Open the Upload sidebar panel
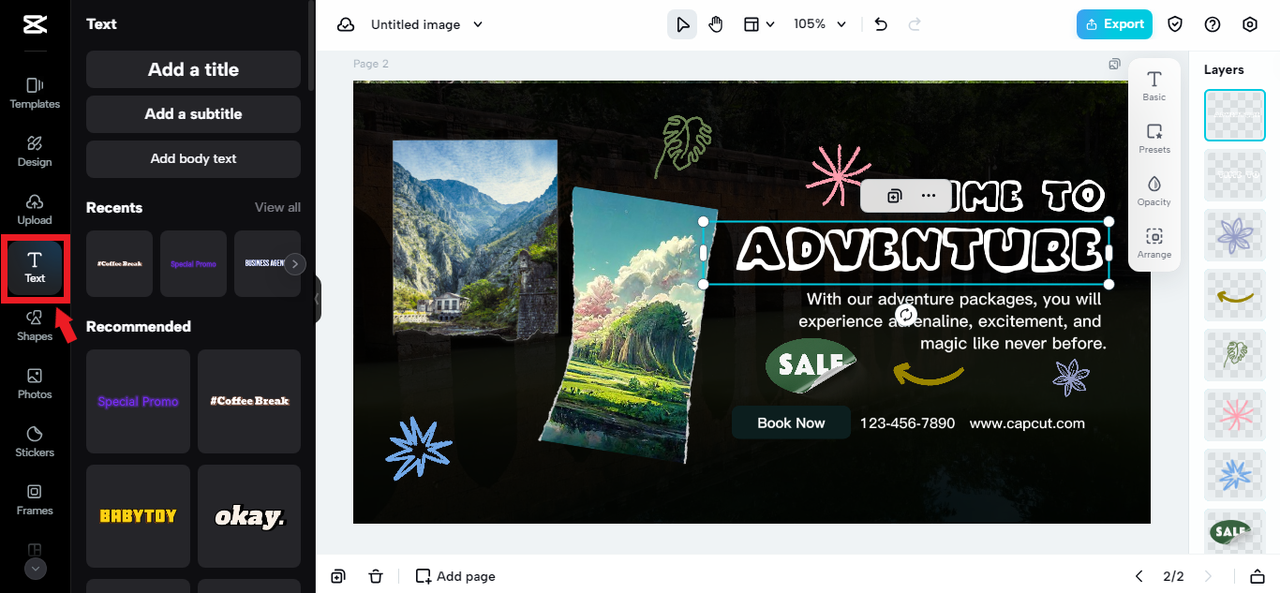 pos(34,209)
